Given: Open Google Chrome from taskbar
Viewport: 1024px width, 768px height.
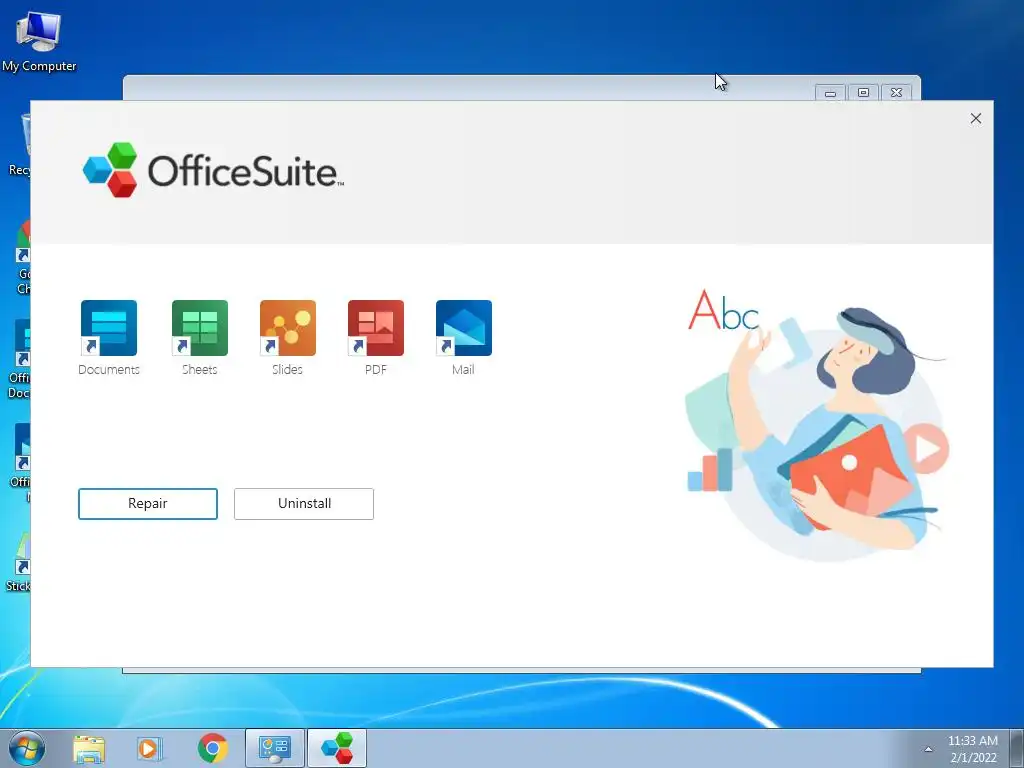Looking at the screenshot, I should click(x=212, y=749).
